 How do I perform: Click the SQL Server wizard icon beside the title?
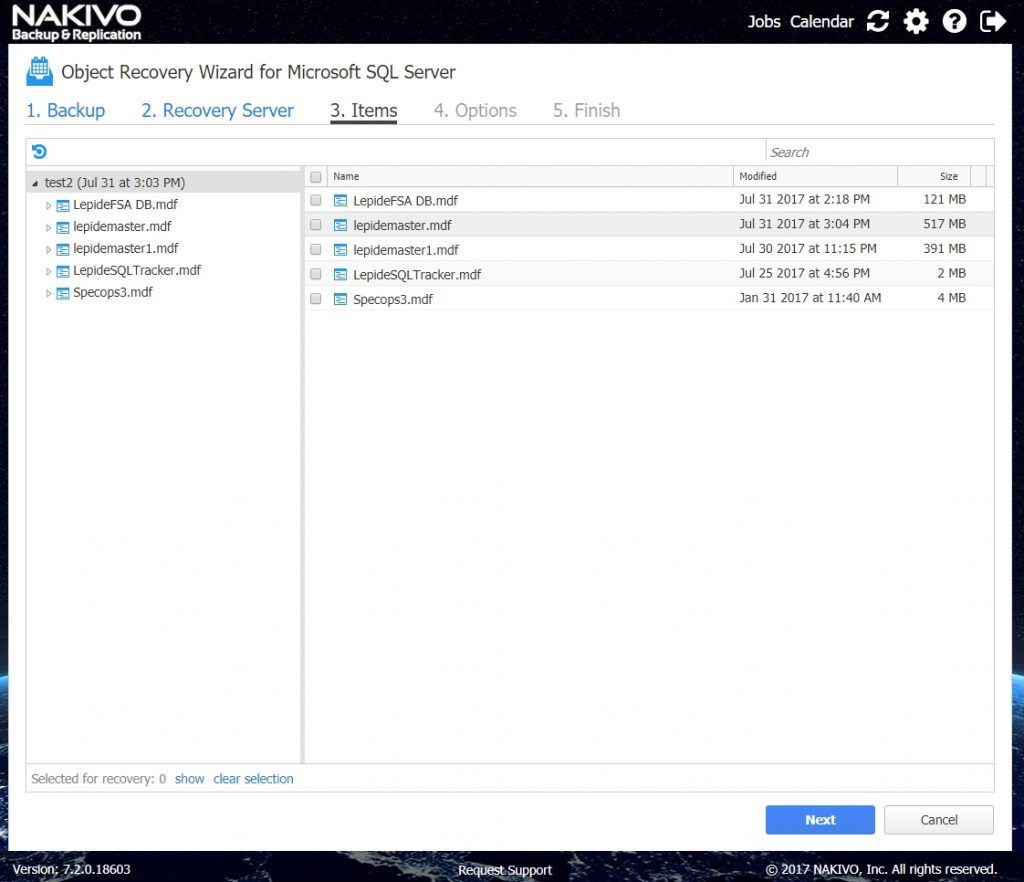(x=37, y=71)
